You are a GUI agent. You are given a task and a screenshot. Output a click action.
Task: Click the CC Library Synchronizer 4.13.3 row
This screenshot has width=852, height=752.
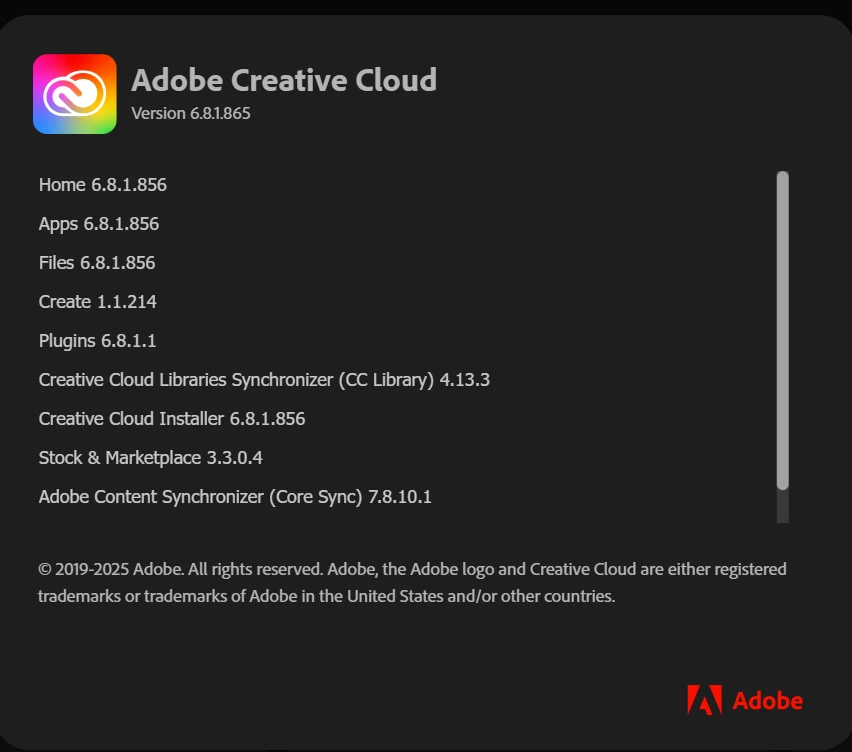coord(264,380)
